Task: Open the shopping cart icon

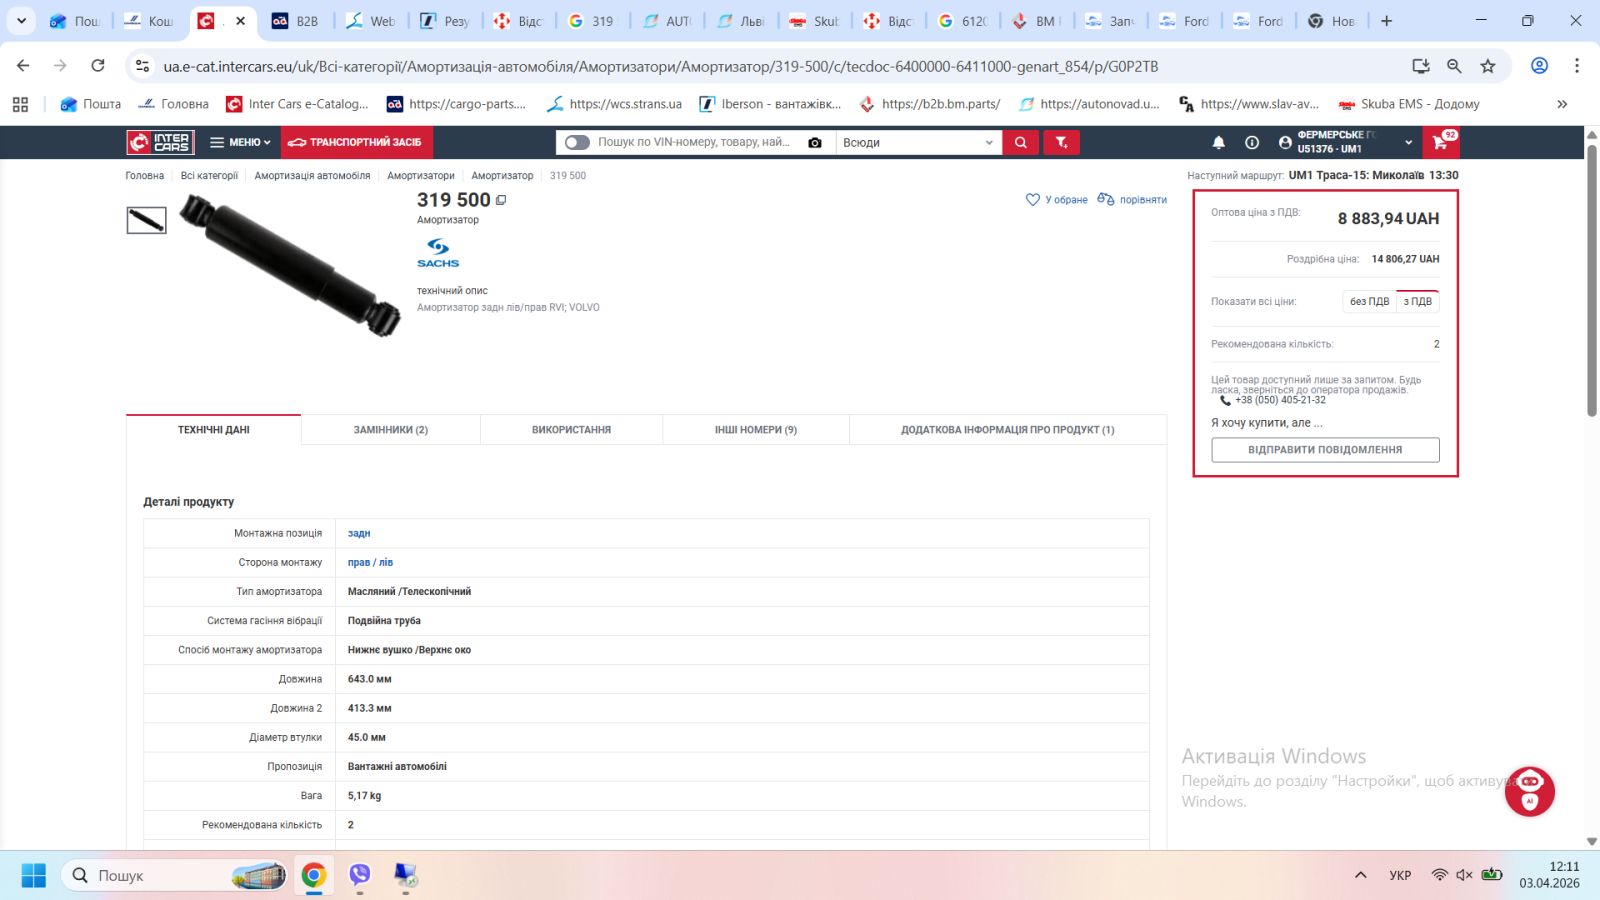Action: tap(1440, 142)
